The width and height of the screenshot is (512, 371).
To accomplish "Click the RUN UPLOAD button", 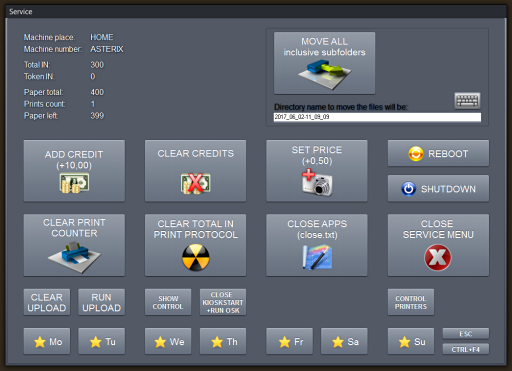I will pos(102,302).
